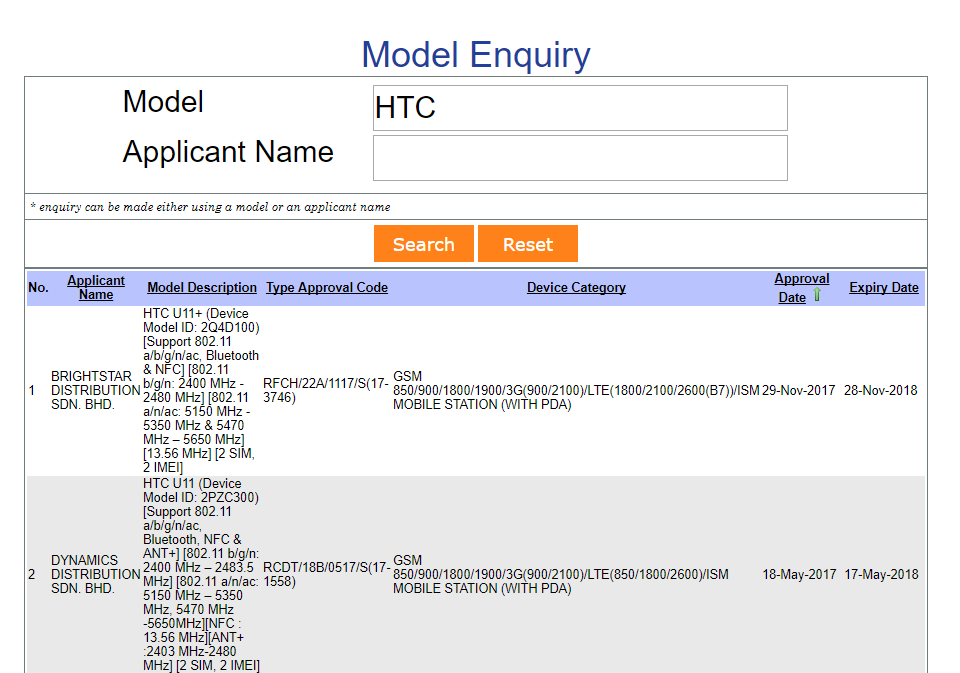This screenshot has width=960, height=673.
Task: Sort by the Expiry Date column header
Action: click(x=883, y=288)
